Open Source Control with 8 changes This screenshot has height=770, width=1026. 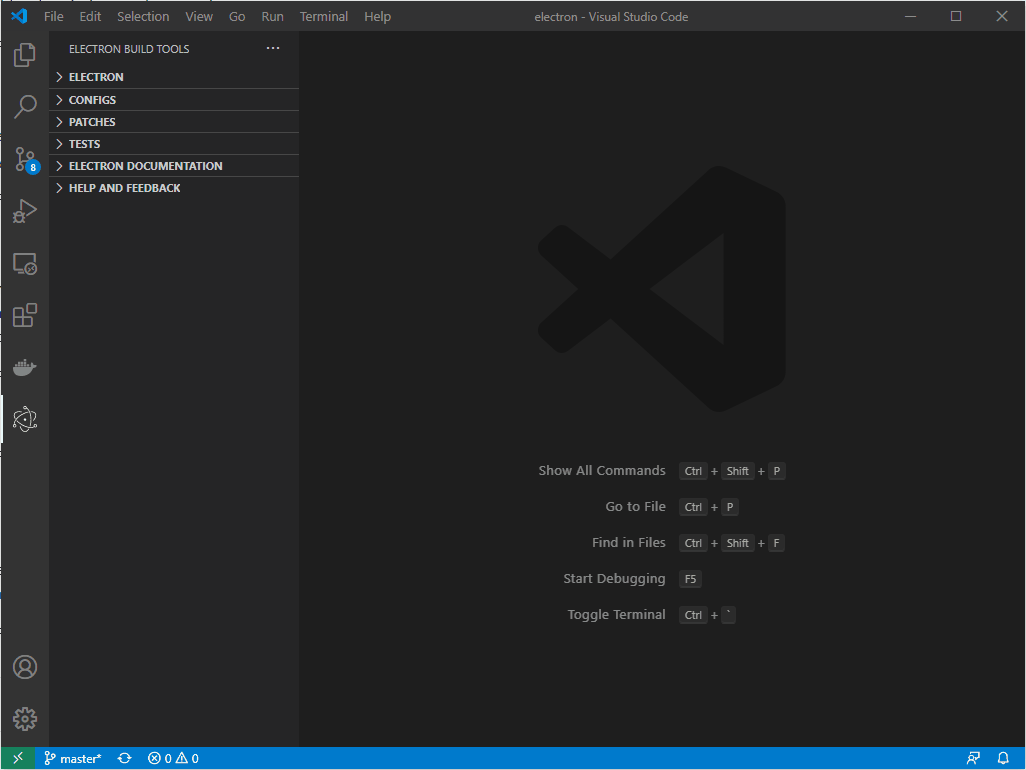[25, 159]
